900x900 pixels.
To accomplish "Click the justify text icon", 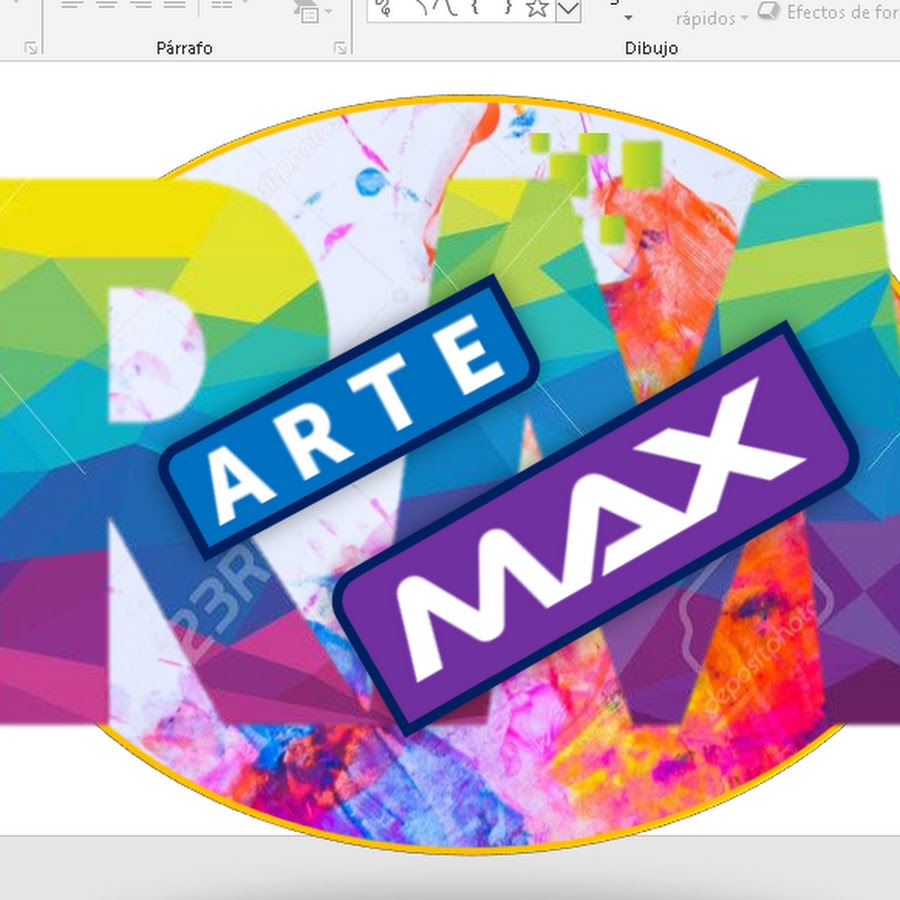I will [x=175, y=5].
